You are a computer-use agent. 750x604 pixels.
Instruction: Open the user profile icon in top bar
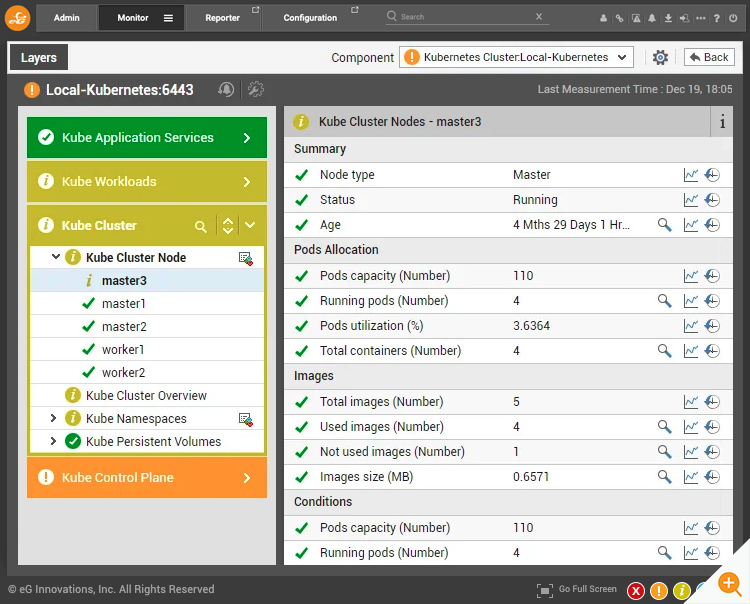pos(604,18)
